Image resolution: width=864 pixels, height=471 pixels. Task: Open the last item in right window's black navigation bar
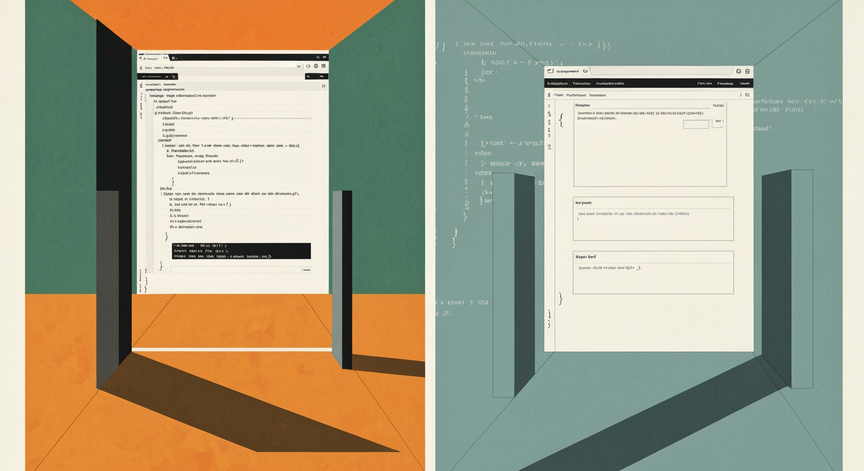coord(745,84)
